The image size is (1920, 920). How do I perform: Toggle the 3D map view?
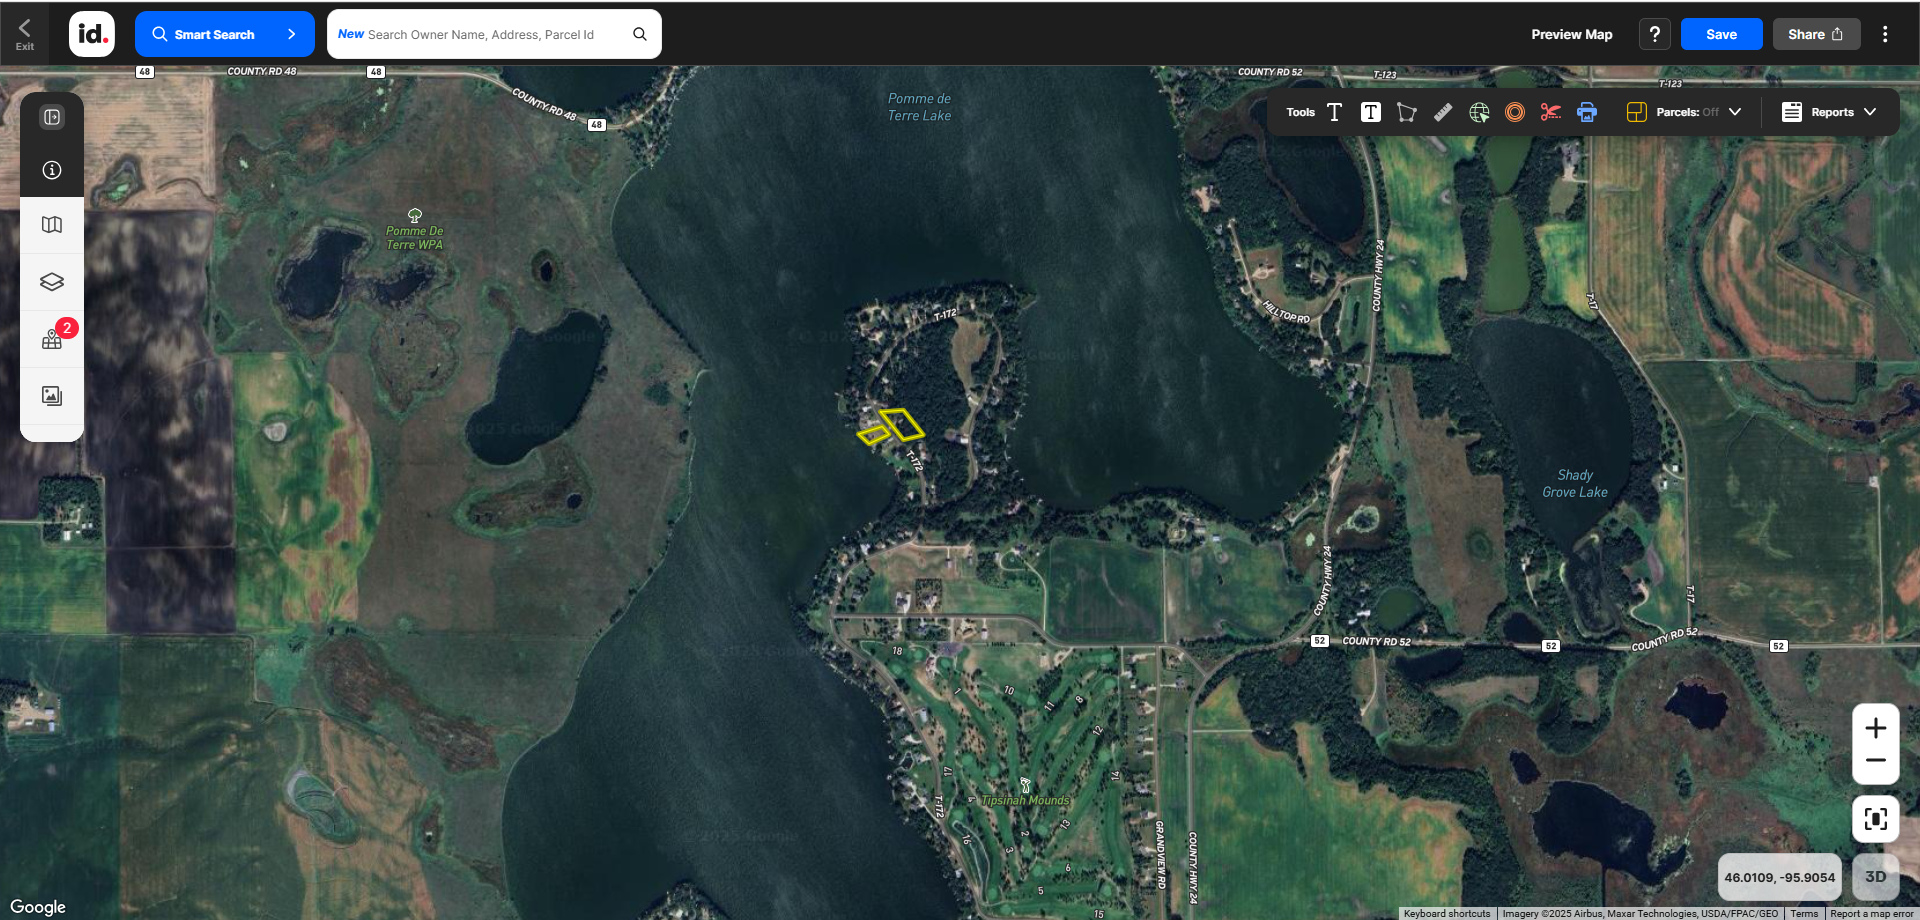click(1875, 877)
